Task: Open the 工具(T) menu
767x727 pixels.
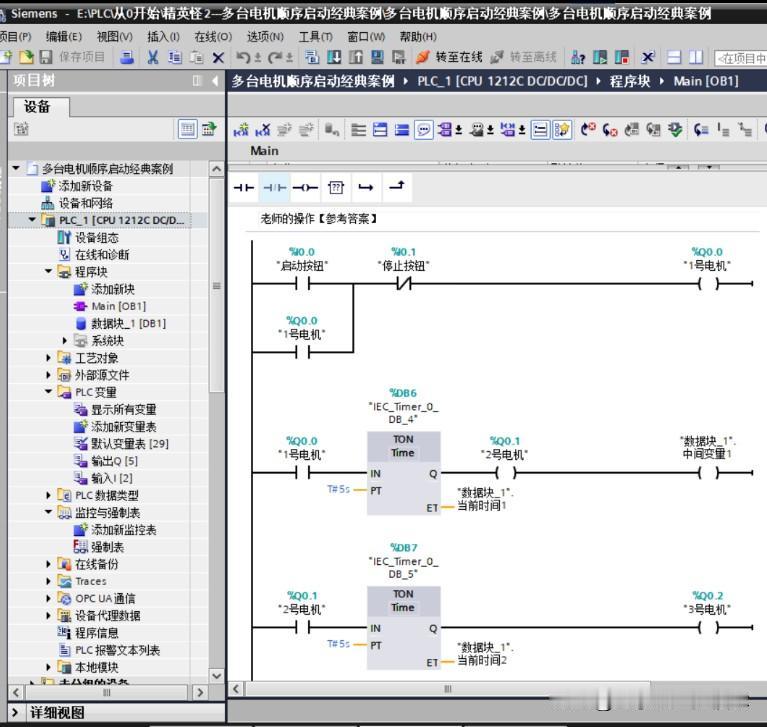Action: point(316,37)
